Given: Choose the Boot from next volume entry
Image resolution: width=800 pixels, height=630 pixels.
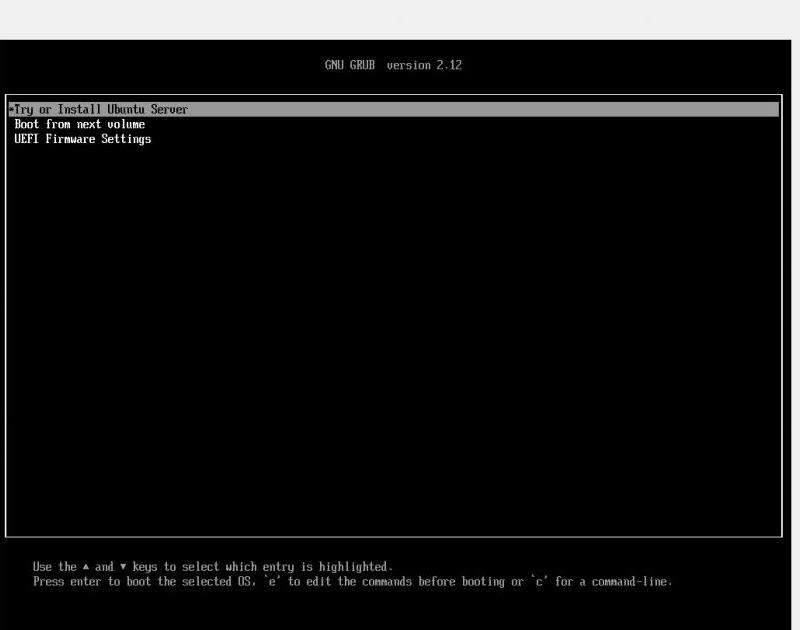Looking at the screenshot, I should 80,124.
